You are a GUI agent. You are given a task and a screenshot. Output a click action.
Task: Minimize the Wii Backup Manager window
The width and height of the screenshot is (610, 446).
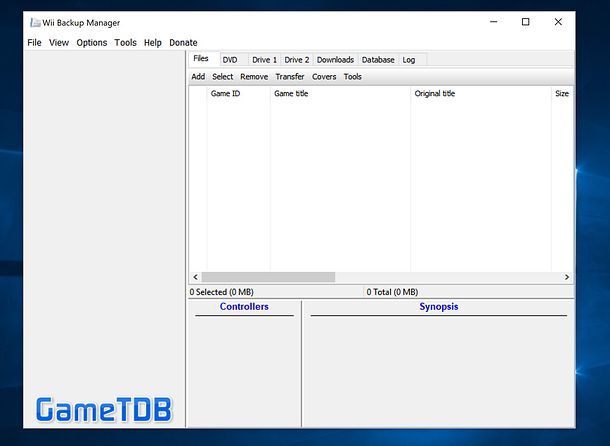(494, 22)
